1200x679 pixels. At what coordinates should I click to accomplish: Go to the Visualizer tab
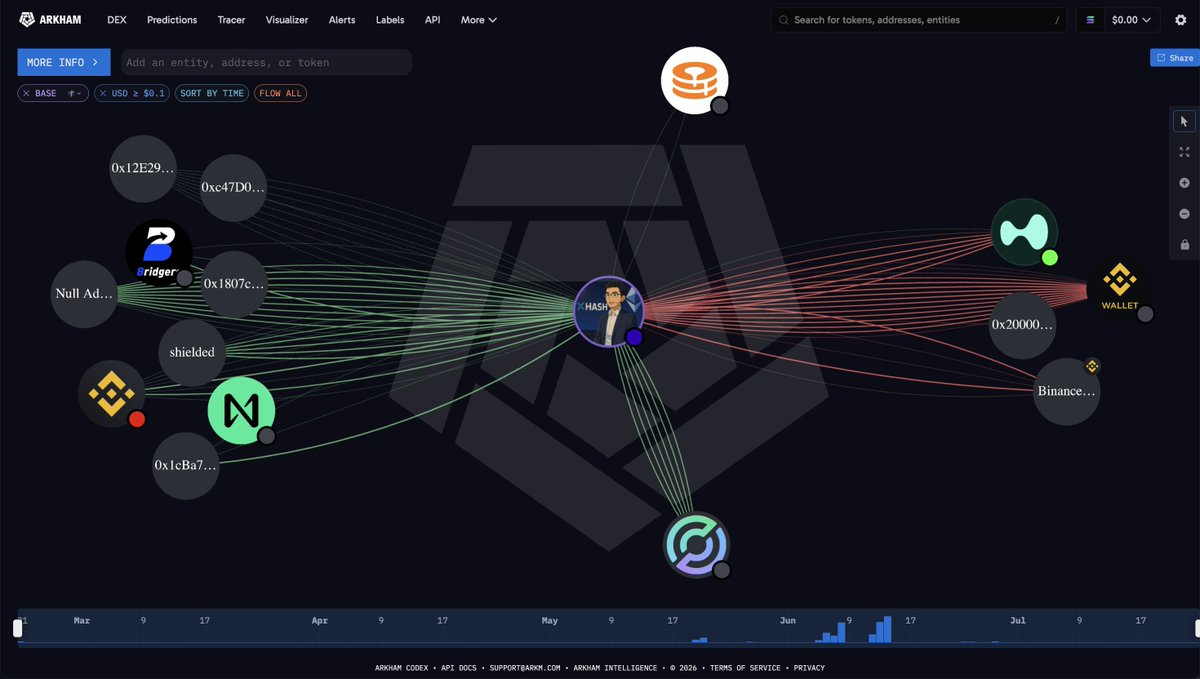287,20
